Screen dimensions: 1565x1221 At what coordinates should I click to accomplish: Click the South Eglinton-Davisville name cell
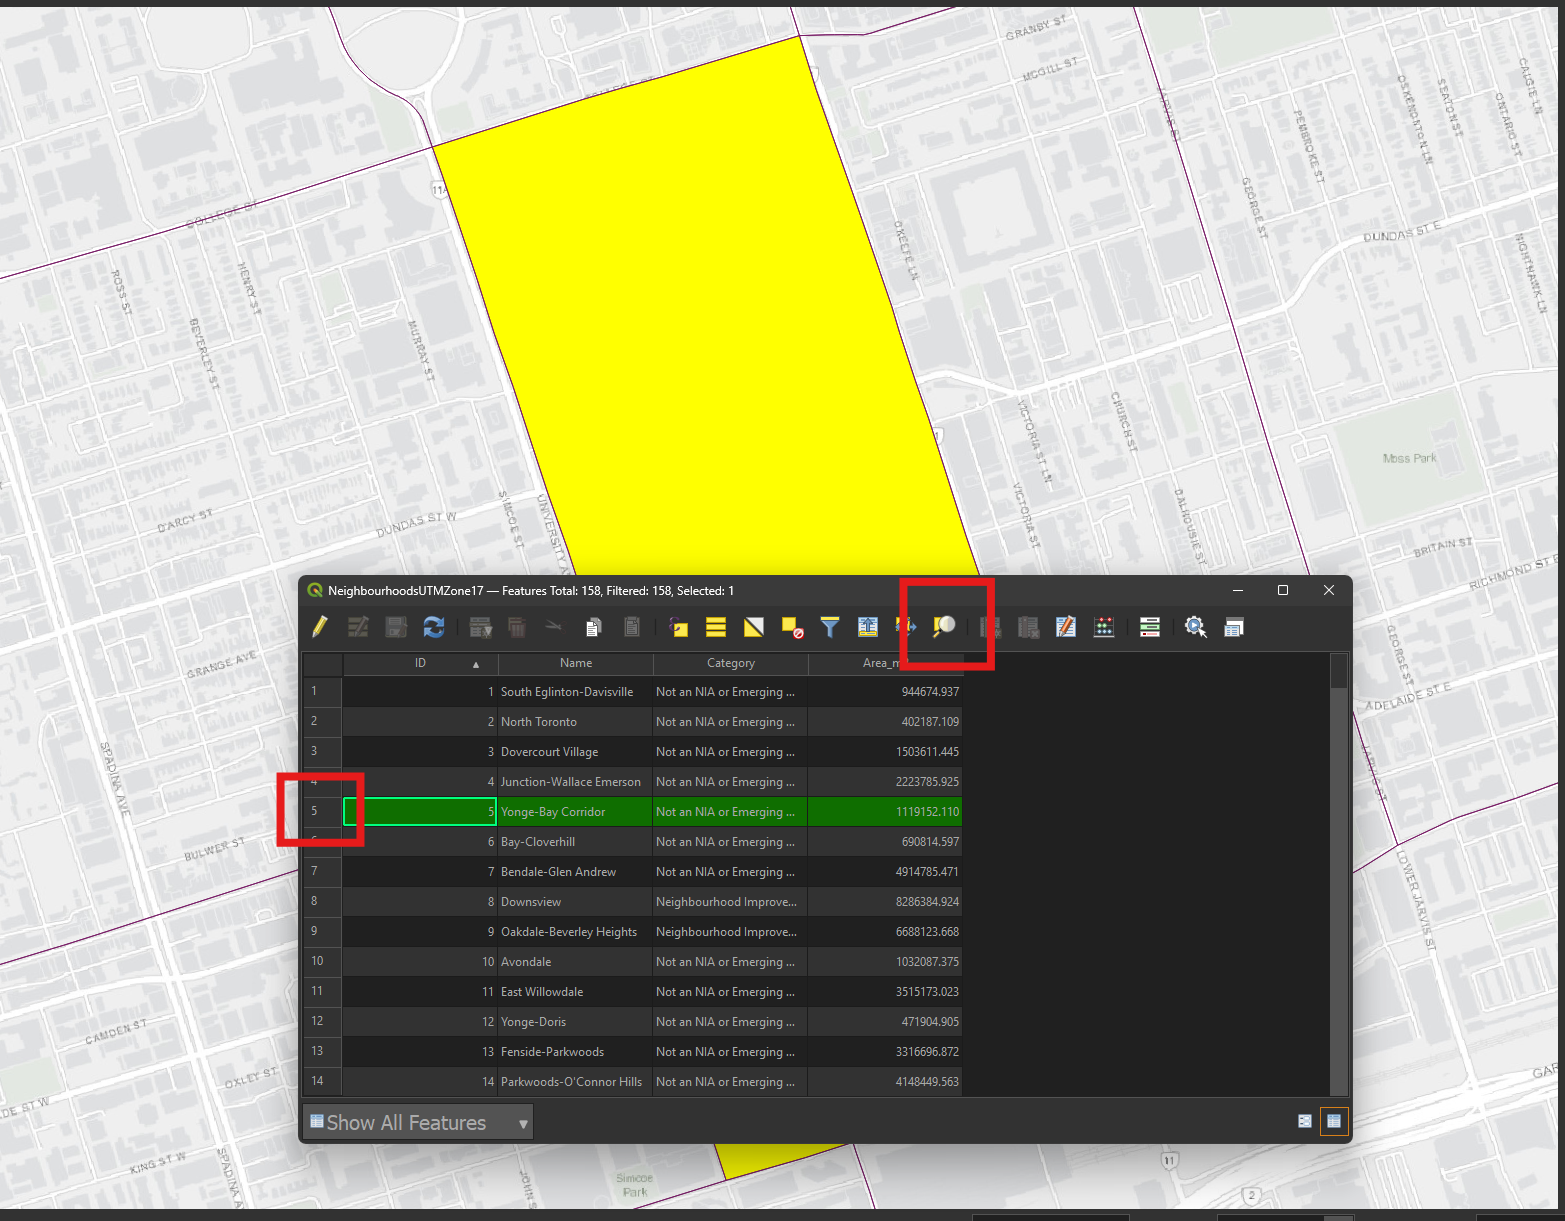pyautogui.click(x=576, y=692)
